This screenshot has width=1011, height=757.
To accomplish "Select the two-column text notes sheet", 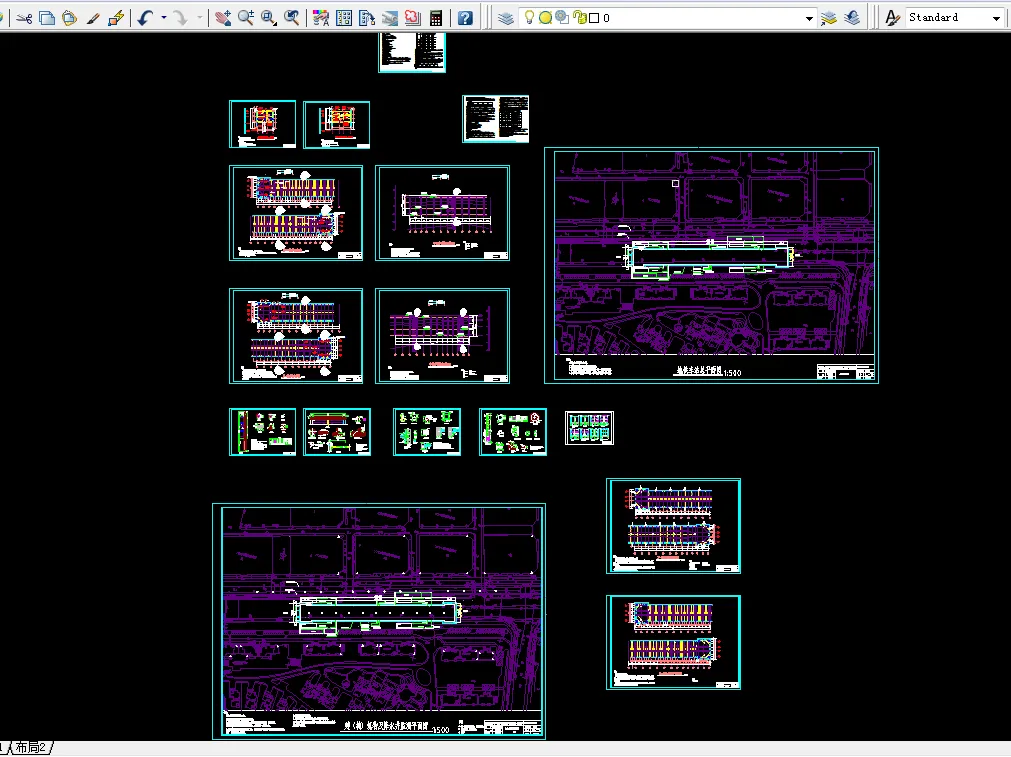I will coord(496,119).
